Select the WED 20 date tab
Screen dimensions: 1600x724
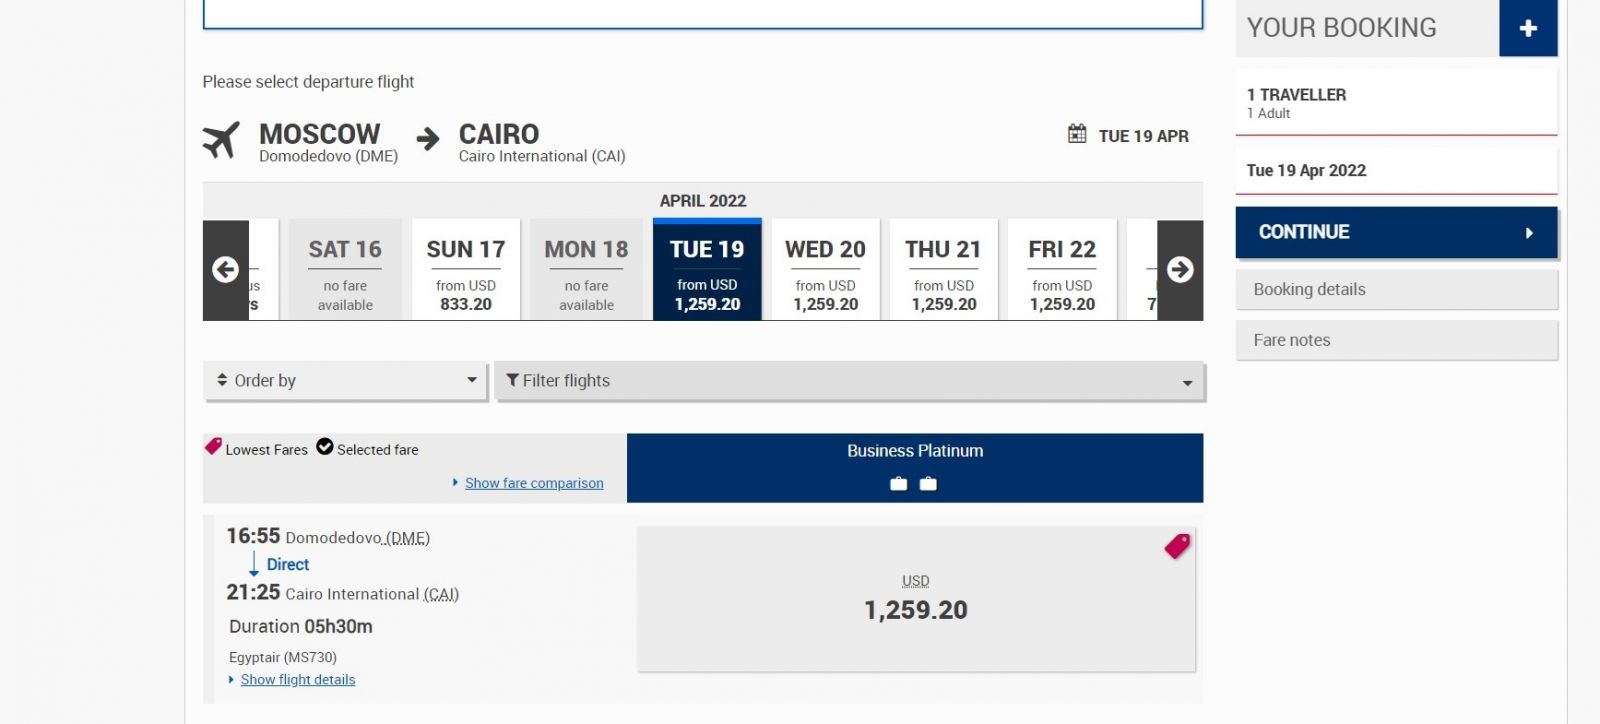pos(825,270)
